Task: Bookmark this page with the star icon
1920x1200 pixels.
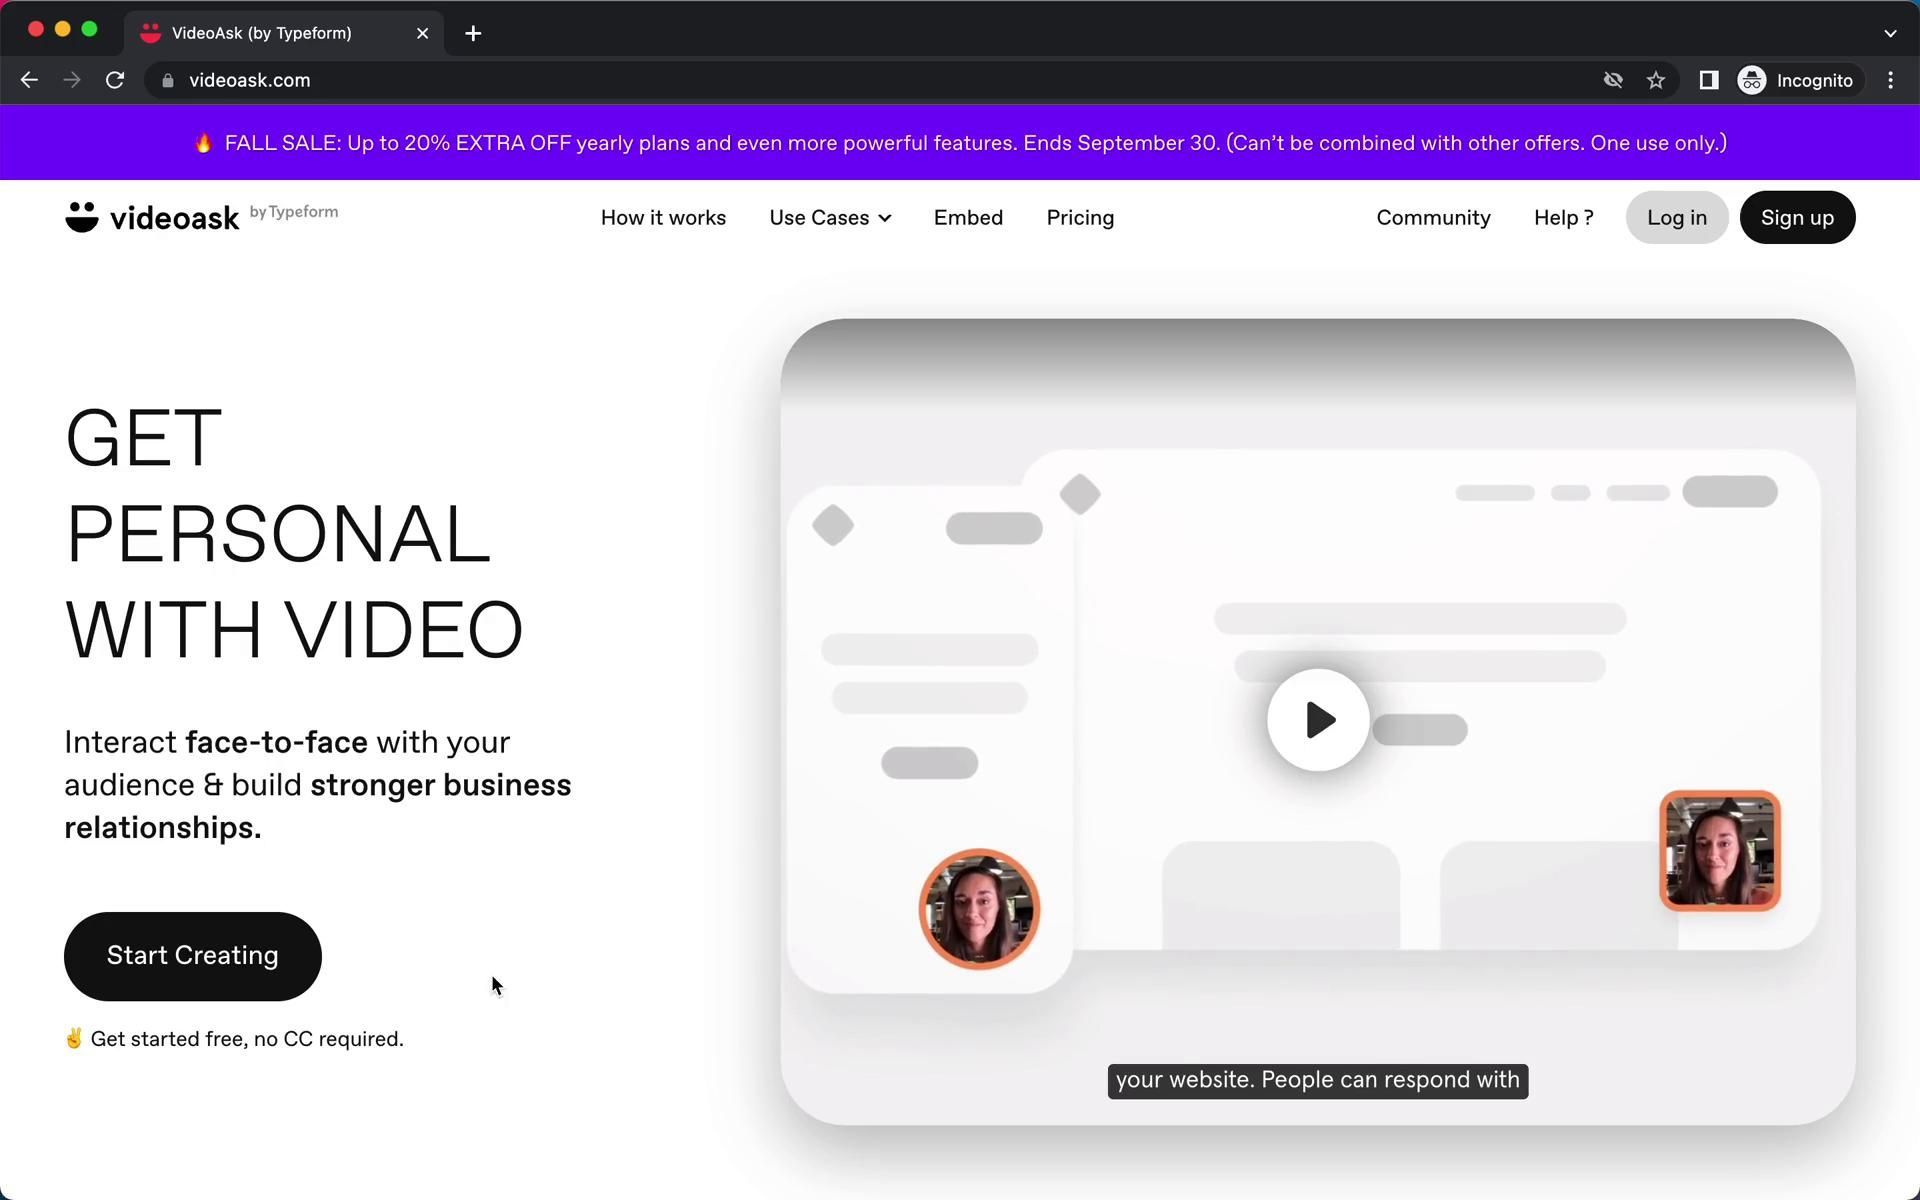Action: tap(1656, 80)
